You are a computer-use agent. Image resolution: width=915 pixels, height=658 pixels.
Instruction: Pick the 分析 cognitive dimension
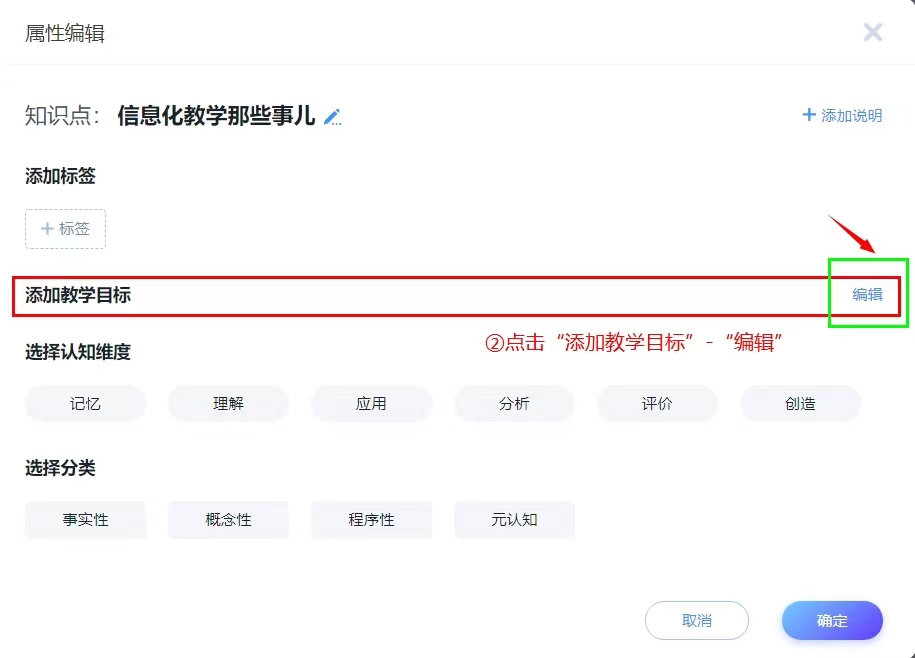coord(514,404)
